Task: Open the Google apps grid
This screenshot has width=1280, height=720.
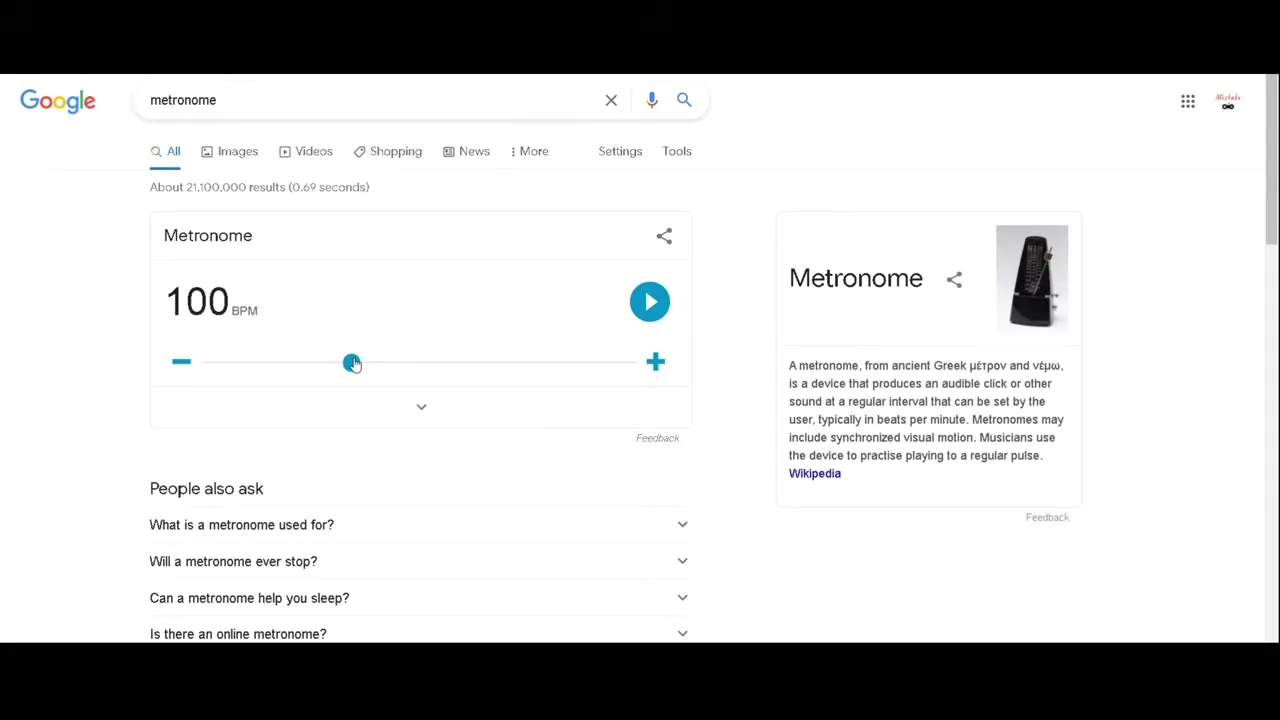Action: 1188,101
